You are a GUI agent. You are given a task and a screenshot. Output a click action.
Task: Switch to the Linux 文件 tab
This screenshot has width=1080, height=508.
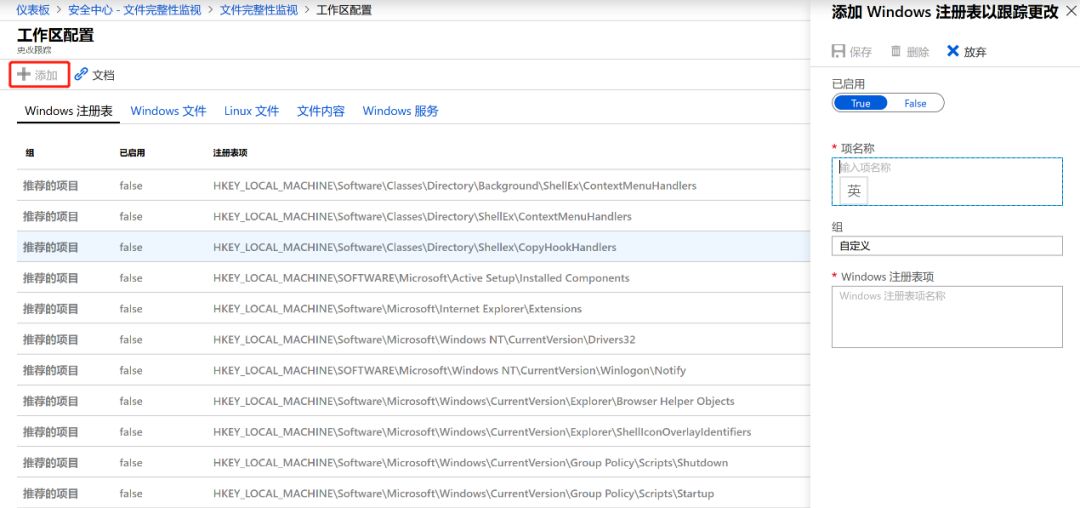point(251,111)
